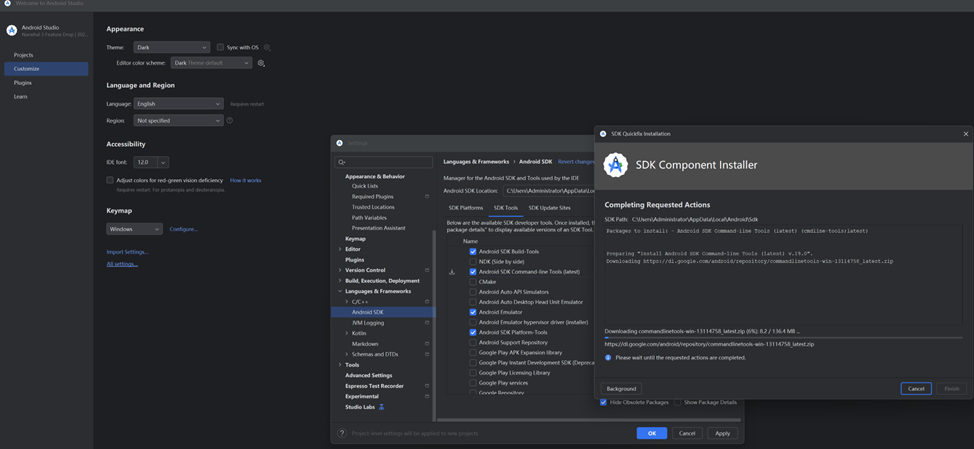Open the Region dropdown
This screenshot has width=974, height=449.
[178, 120]
